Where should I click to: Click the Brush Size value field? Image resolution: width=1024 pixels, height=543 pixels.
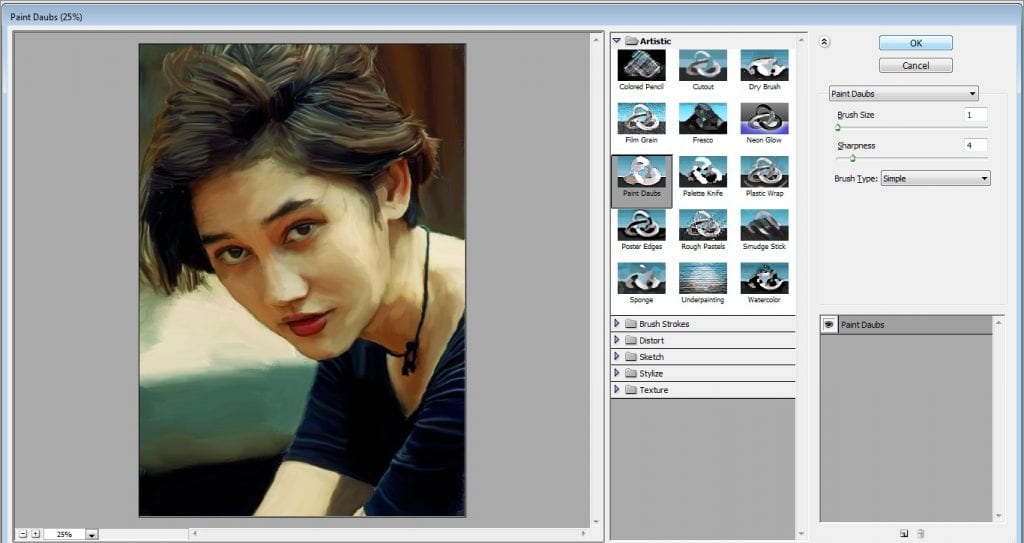[975, 115]
